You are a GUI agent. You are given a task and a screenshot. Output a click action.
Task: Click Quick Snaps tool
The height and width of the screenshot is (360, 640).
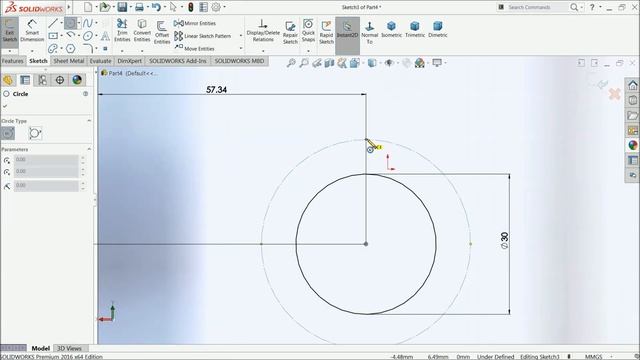pos(308,31)
